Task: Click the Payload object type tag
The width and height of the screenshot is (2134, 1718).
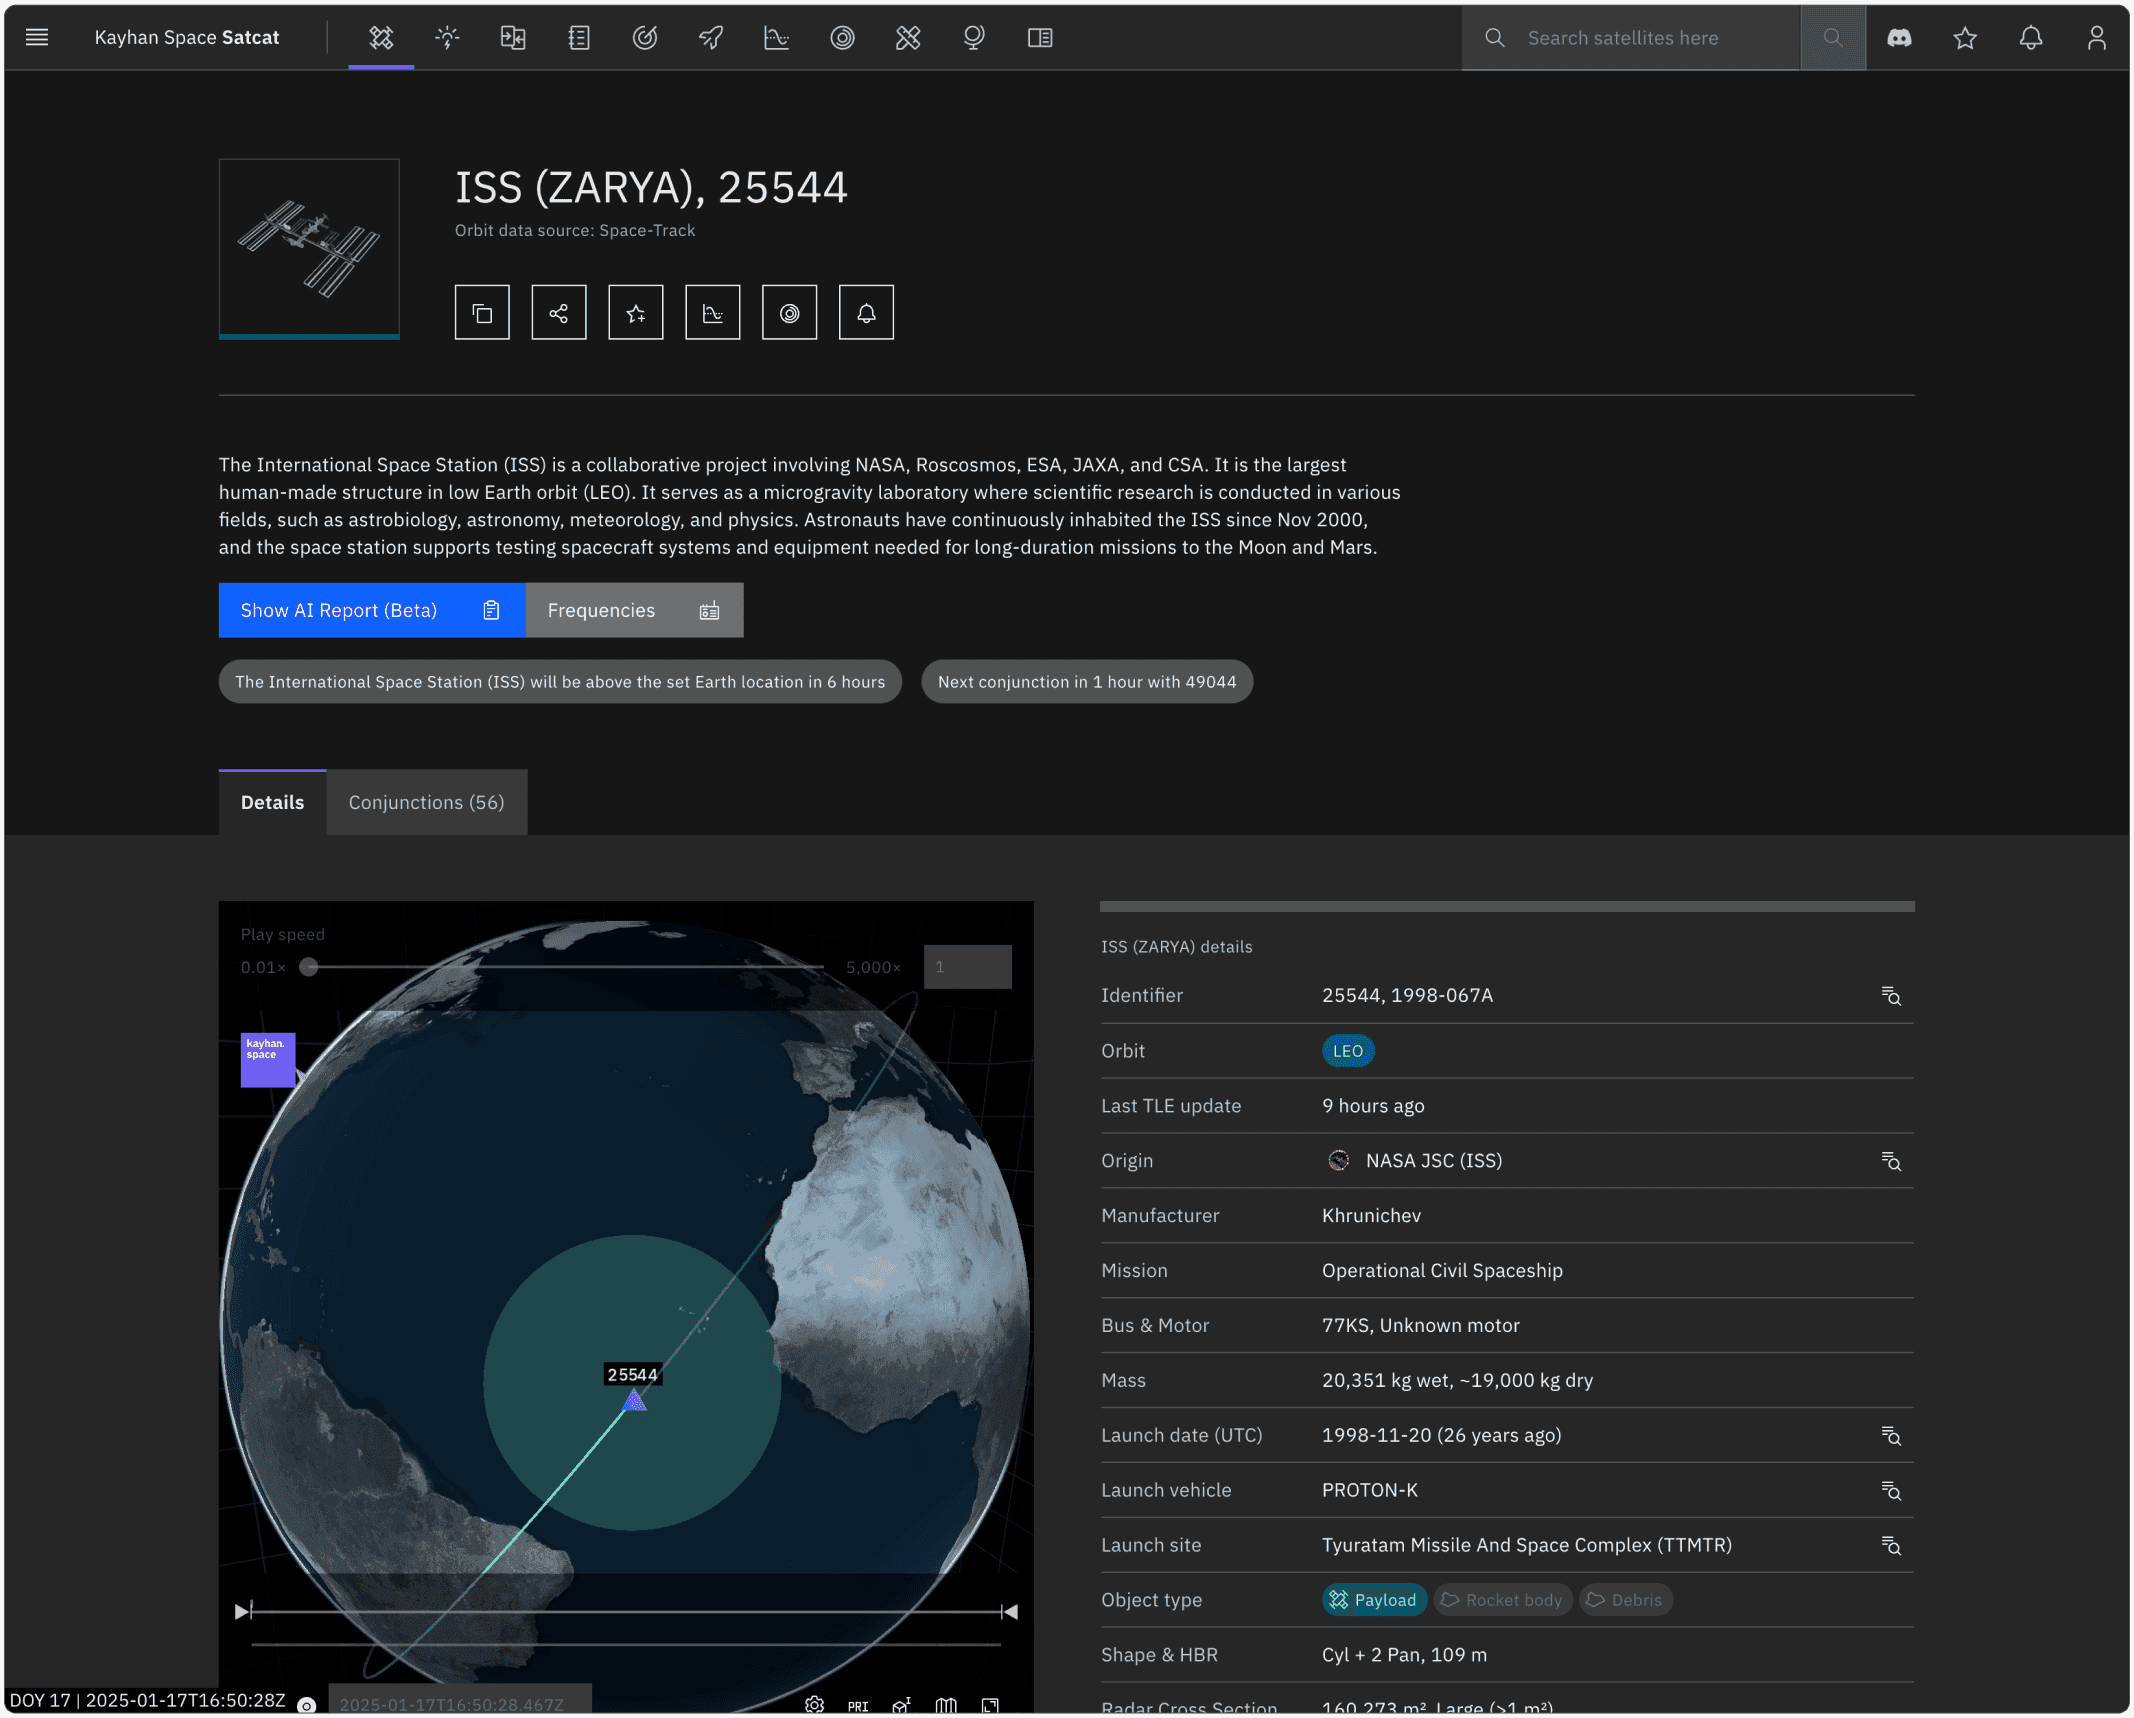Action: [x=1375, y=1600]
